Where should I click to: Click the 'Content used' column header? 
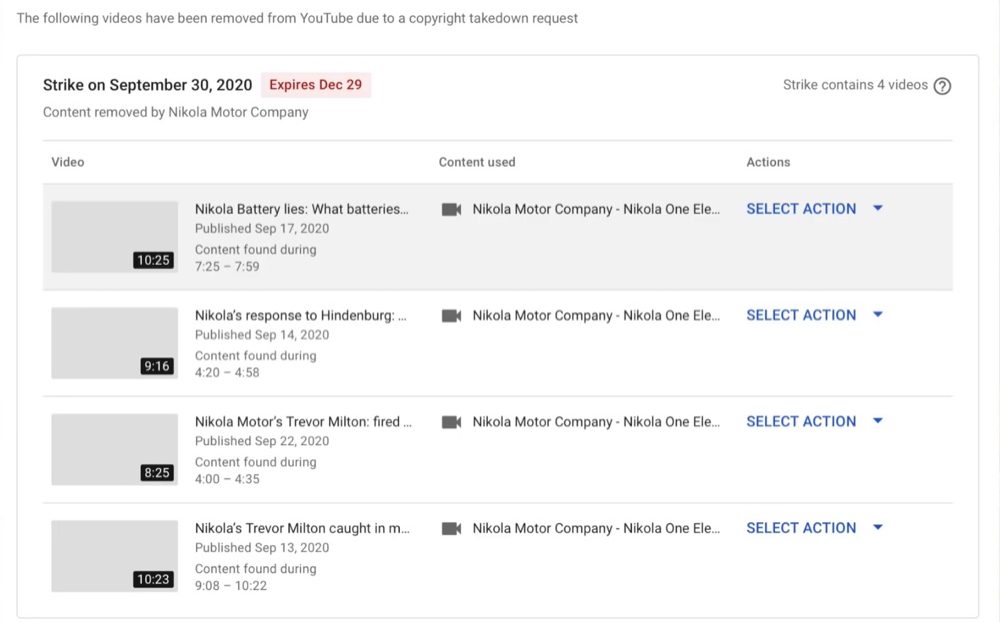click(x=477, y=162)
